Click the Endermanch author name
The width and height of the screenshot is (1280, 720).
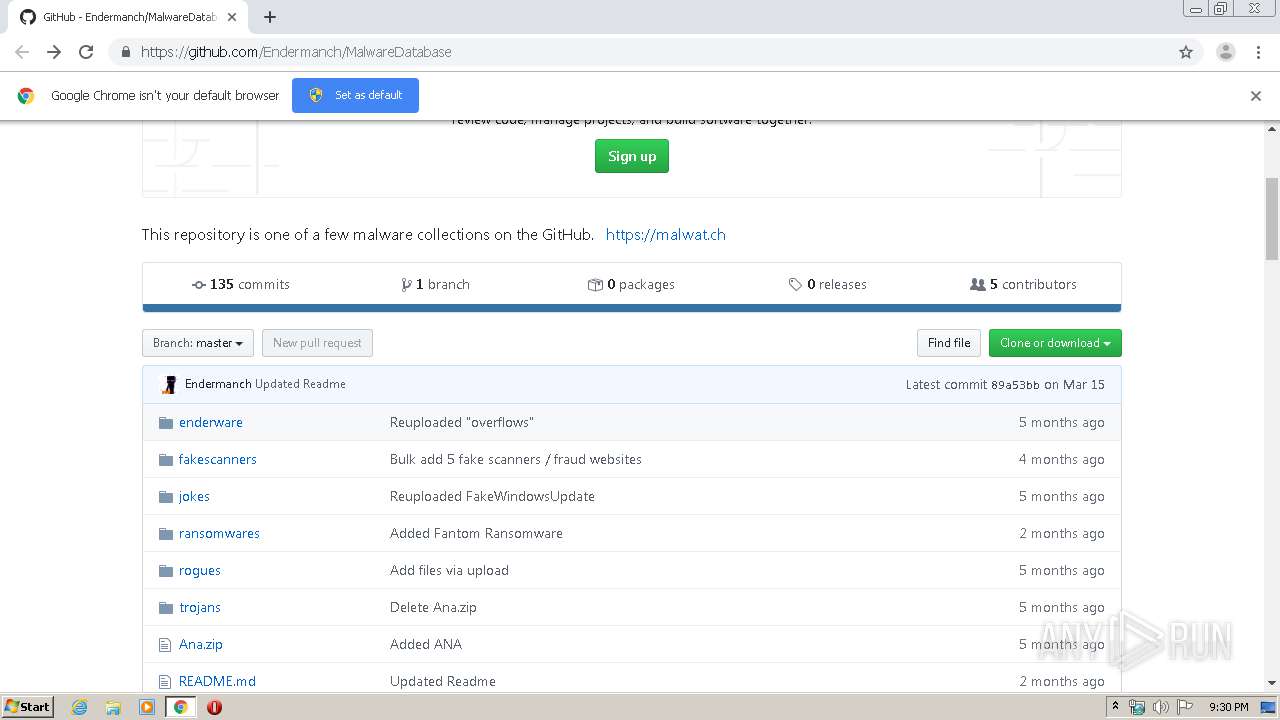[218, 384]
